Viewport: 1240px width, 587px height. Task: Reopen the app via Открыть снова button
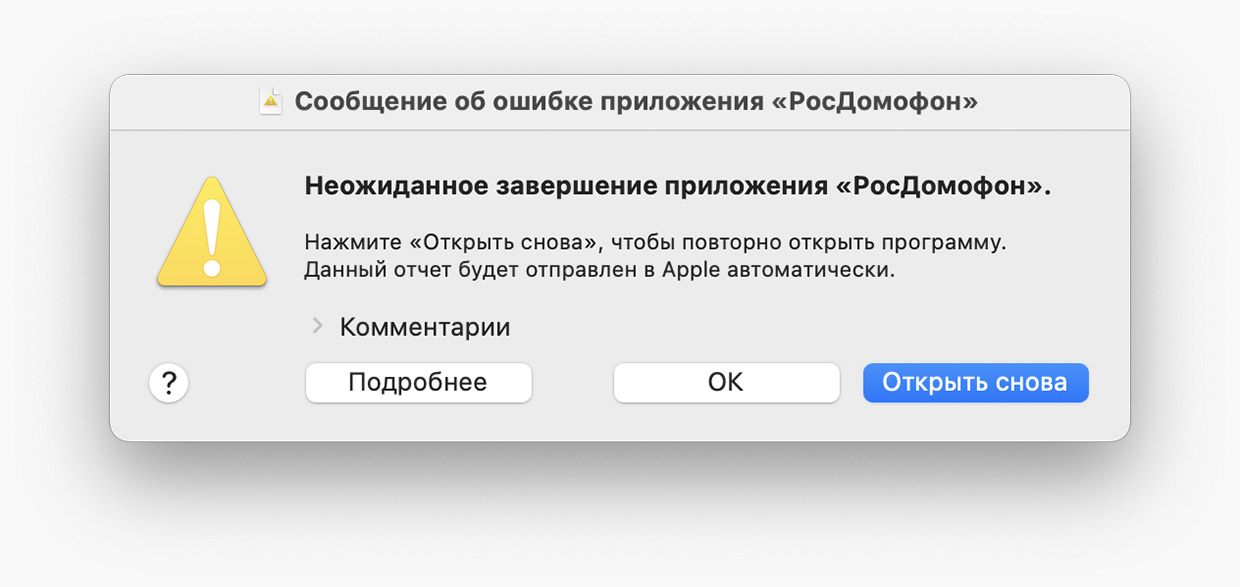coord(975,383)
